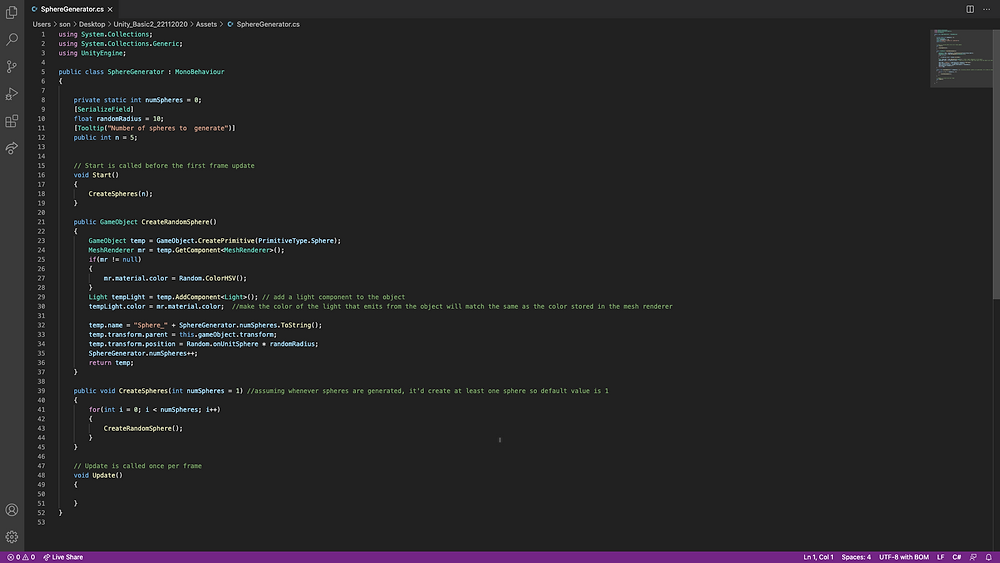The image size is (1000, 563).
Task: Open the Desktop breadcrumb
Action: (92, 24)
